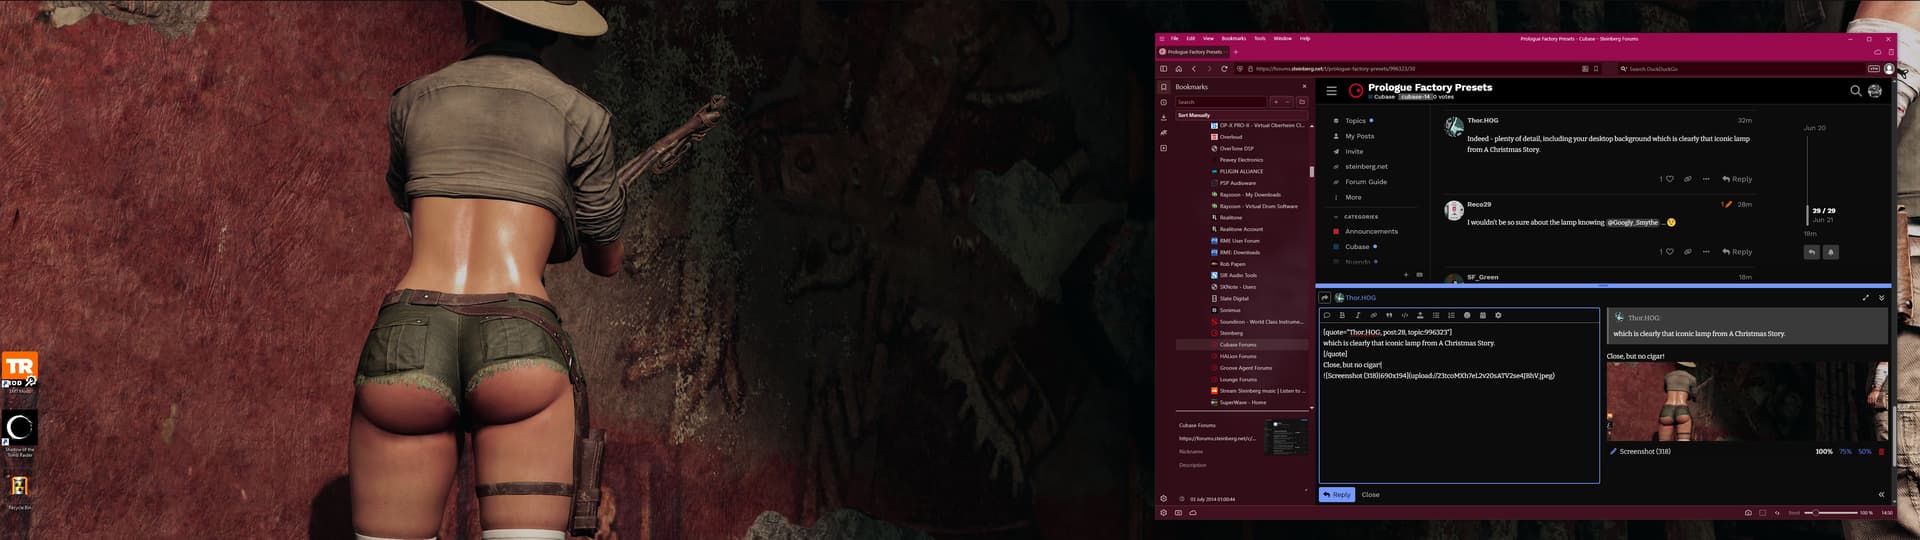The height and width of the screenshot is (540, 1920).
Task: Expand the More item in forum sidebar
Action: pyautogui.click(x=1353, y=198)
